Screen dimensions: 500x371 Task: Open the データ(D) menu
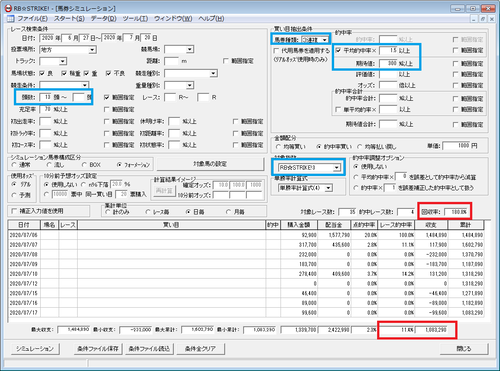[104, 19]
